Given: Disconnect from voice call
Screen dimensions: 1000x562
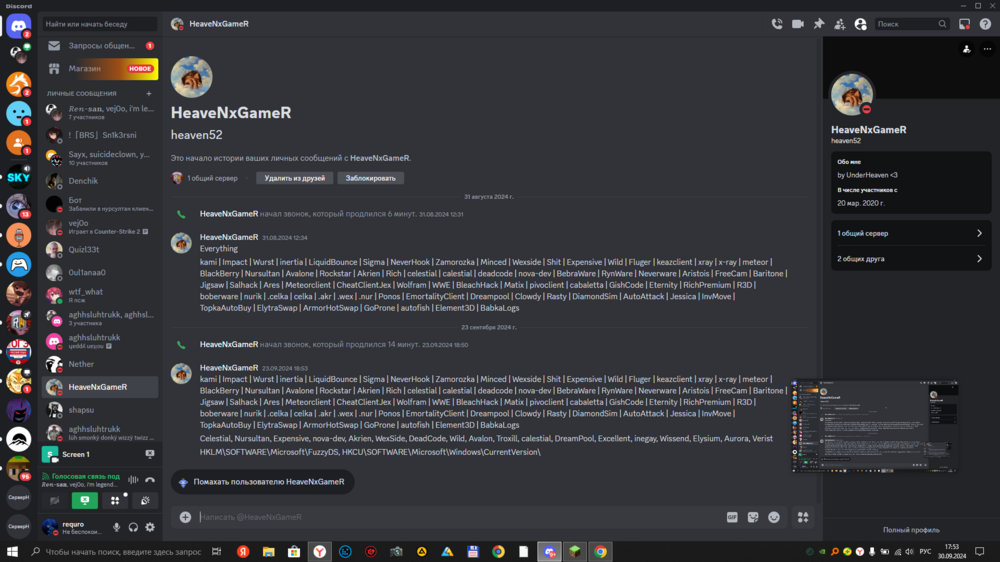Looking at the screenshot, I should pos(150,480).
